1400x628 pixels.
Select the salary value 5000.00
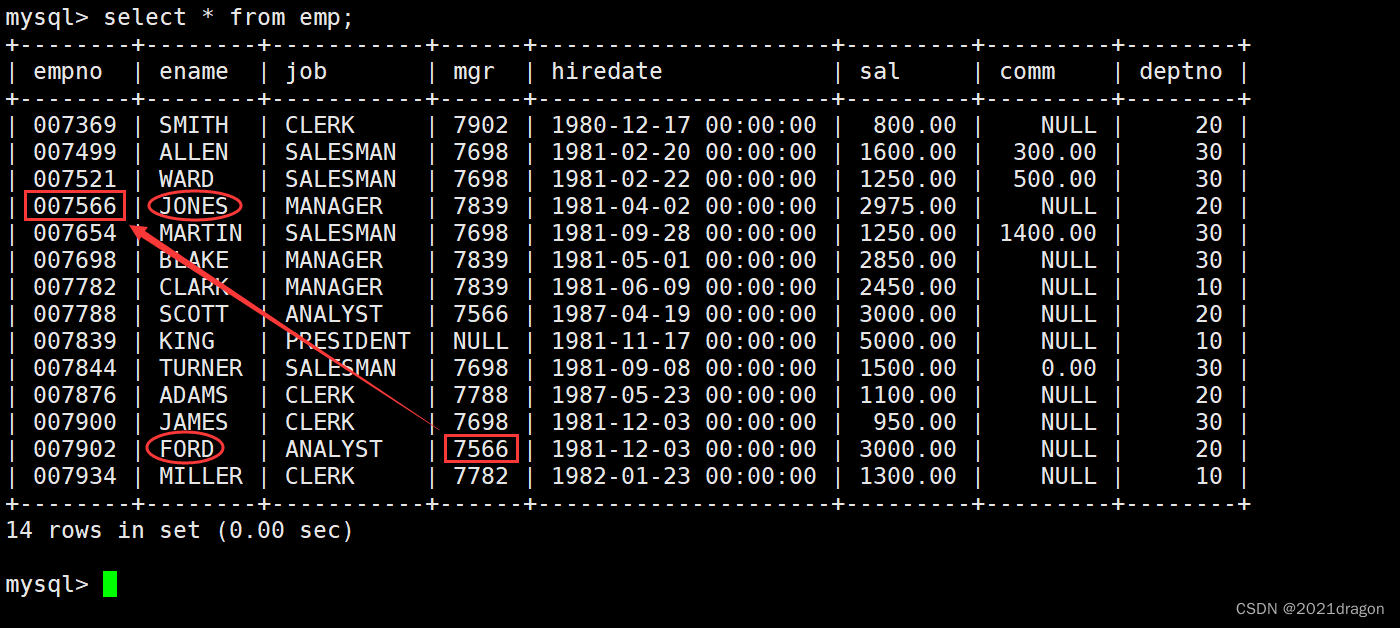(907, 341)
